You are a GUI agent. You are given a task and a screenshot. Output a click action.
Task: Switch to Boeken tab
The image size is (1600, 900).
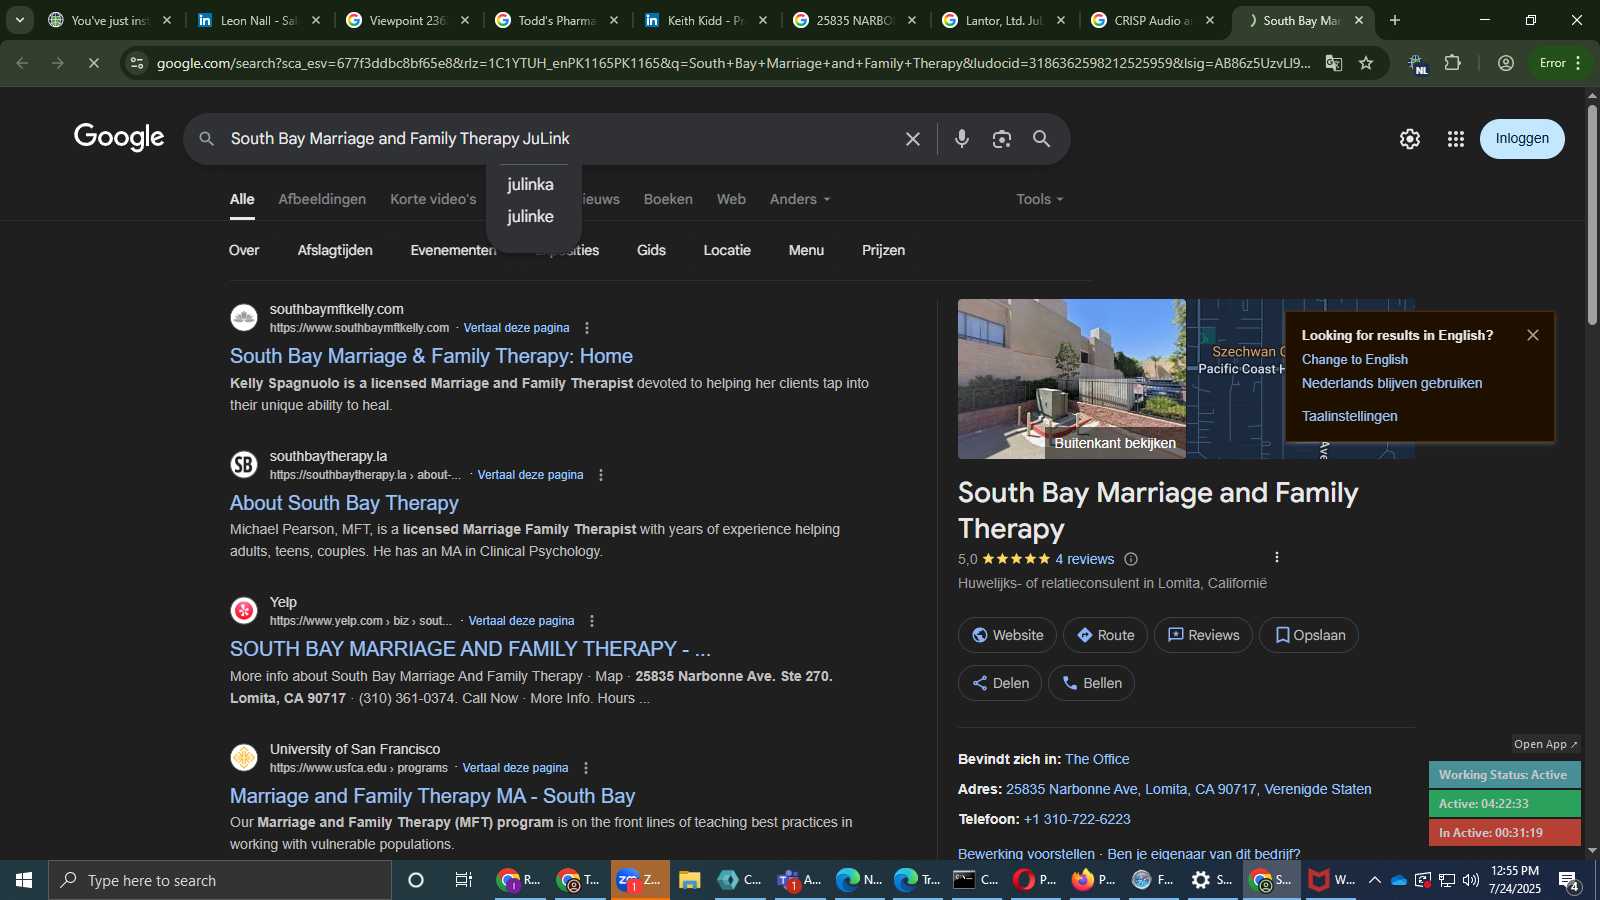coord(668,199)
